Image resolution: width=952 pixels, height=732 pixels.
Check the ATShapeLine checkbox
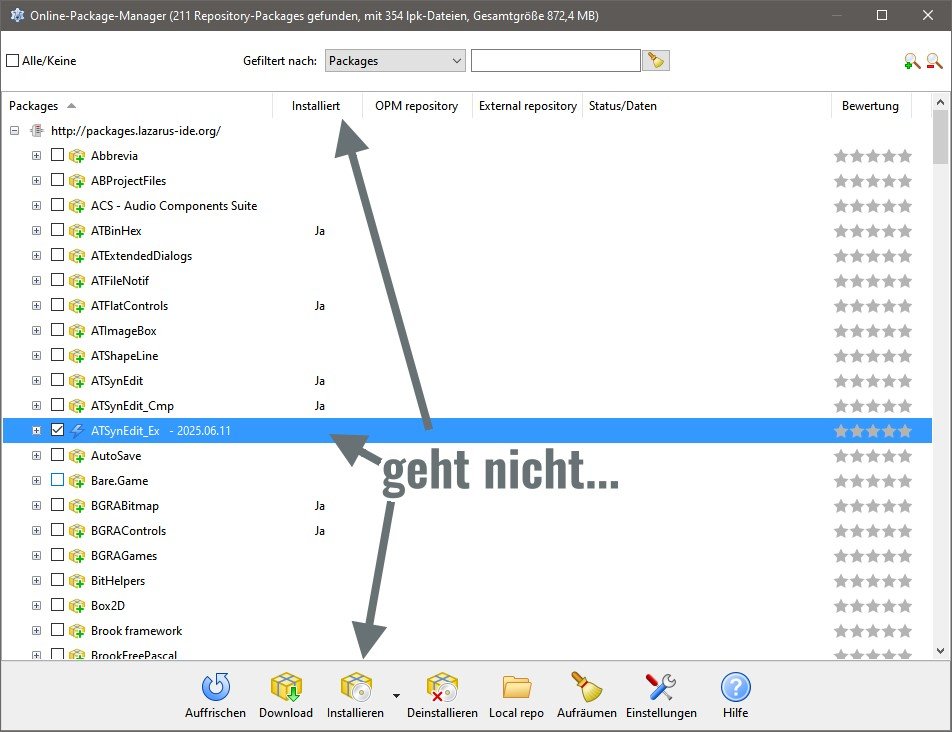click(57, 354)
